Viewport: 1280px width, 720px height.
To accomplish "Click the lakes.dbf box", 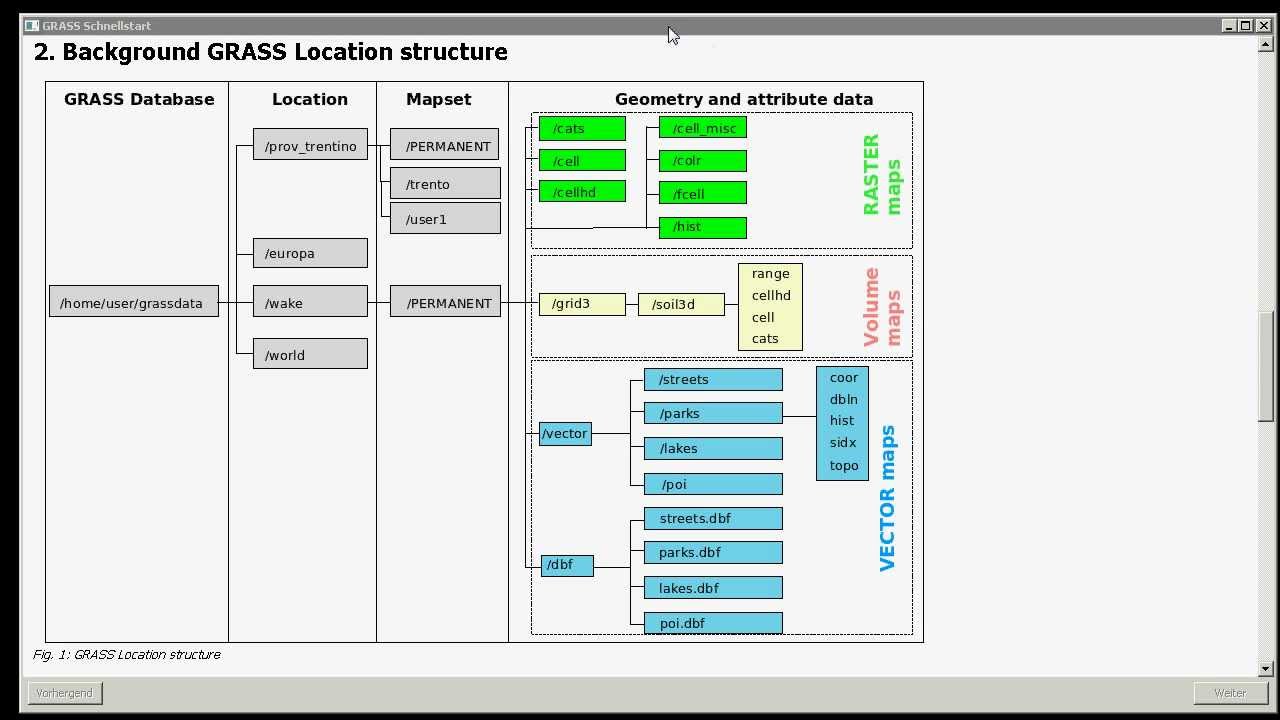I will (x=713, y=588).
